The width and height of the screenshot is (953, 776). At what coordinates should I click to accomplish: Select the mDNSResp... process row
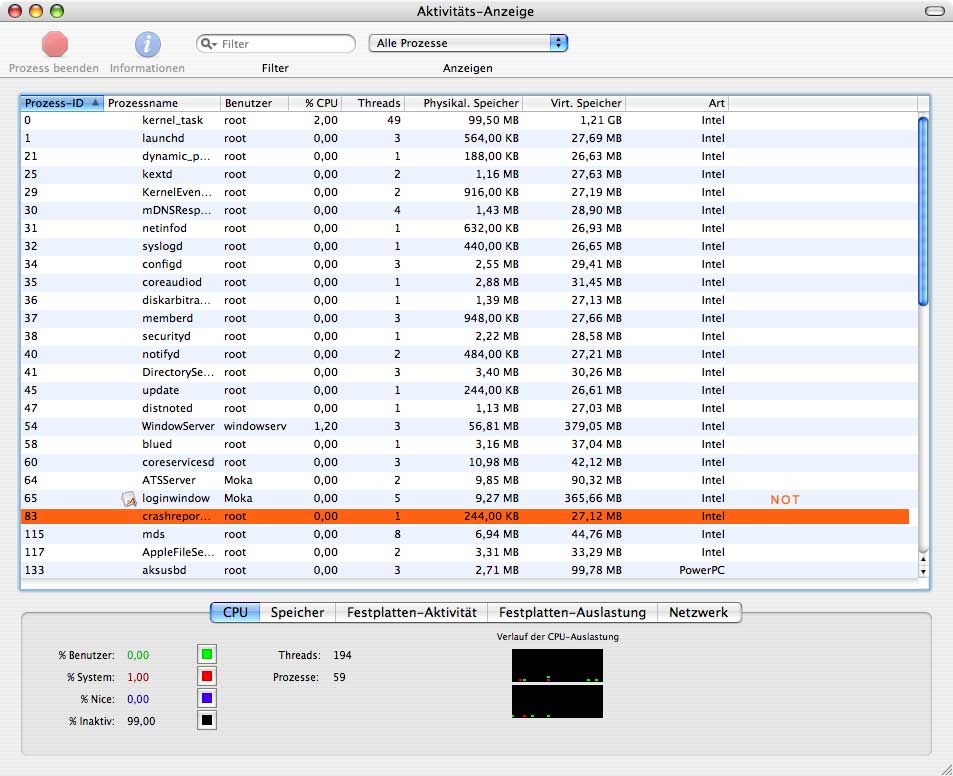click(469, 210)
